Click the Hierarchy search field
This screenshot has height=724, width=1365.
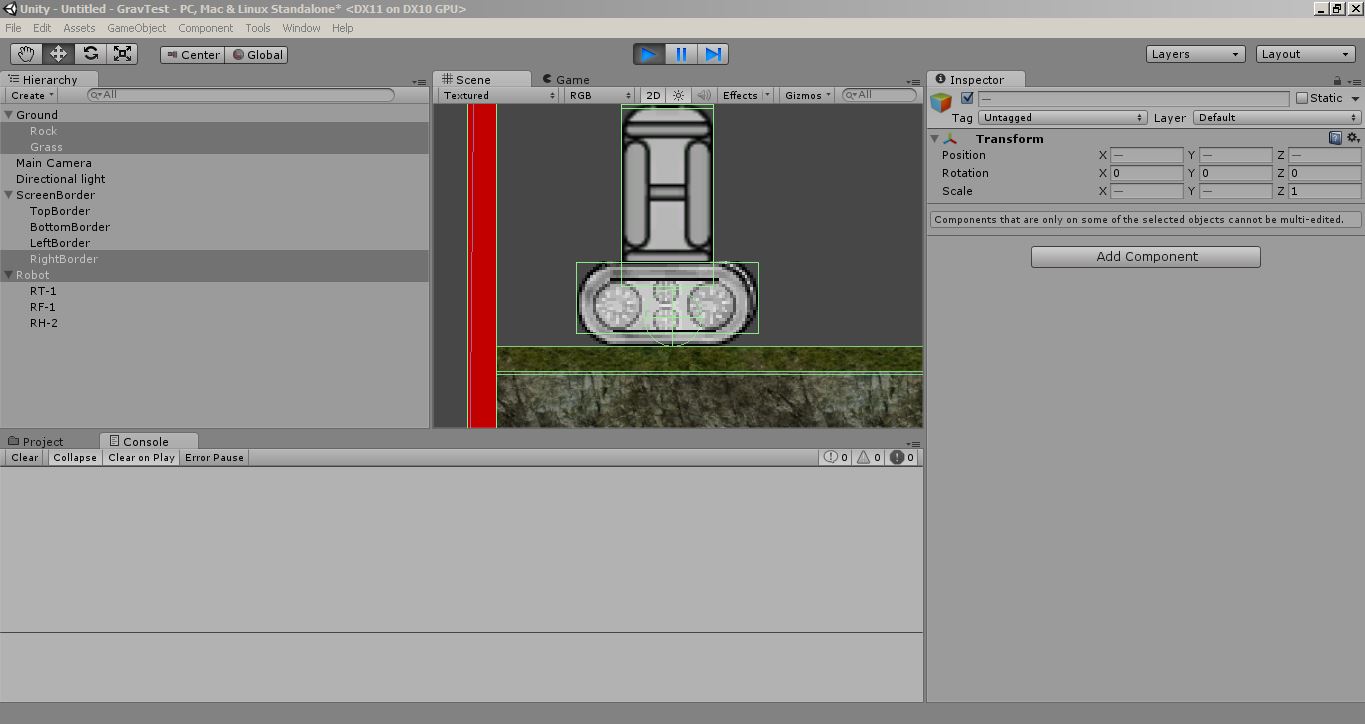click(x=240, y=94)
